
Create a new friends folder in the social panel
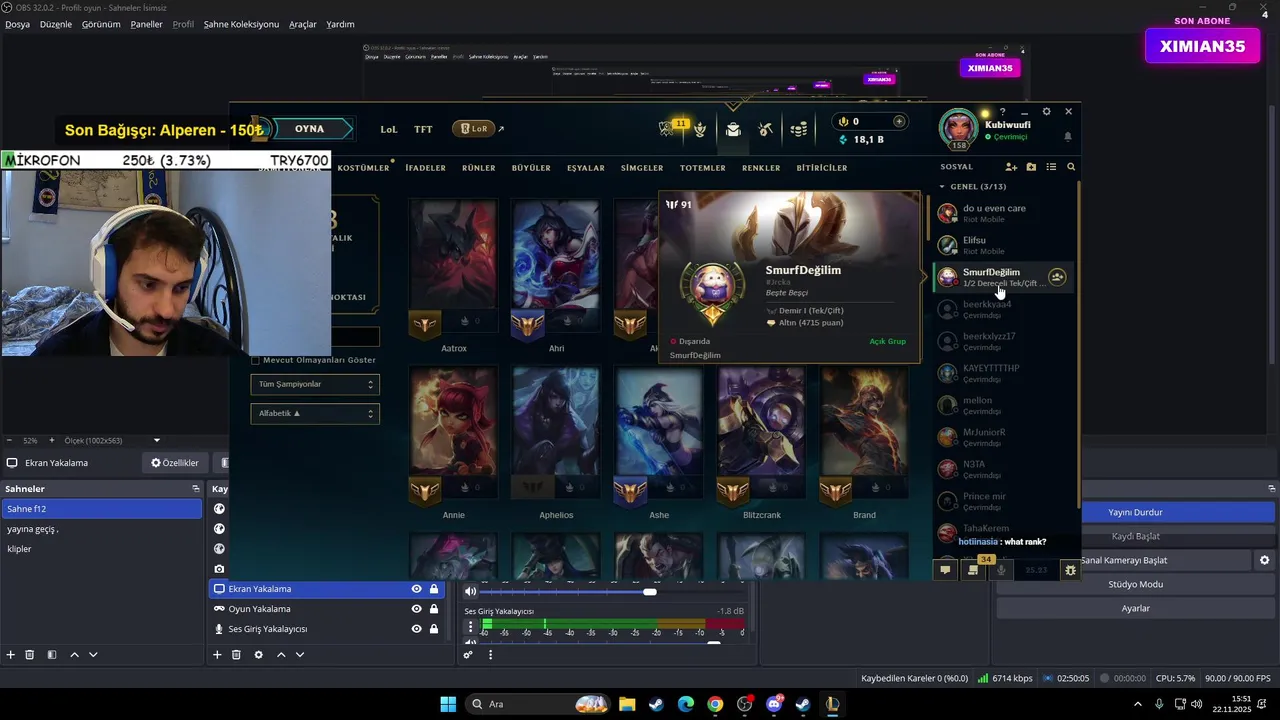pyautogui.click(x=1031, y=167)
